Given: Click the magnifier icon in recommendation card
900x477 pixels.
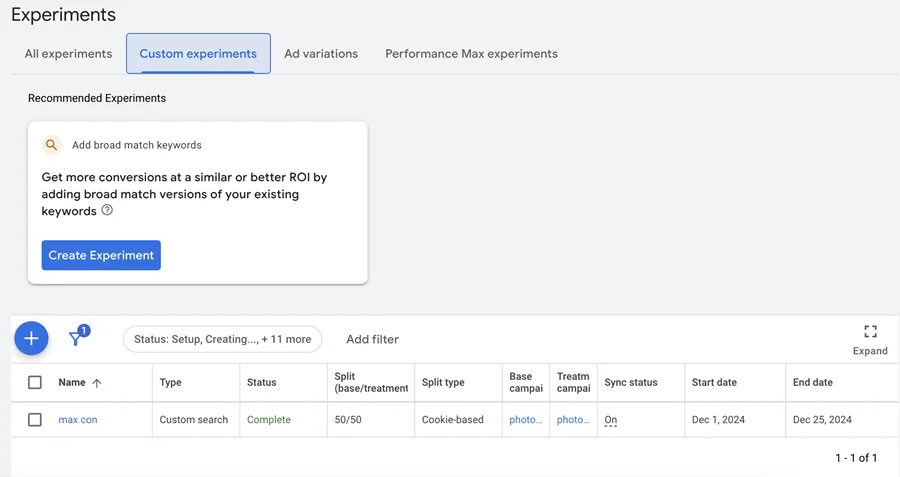Looking at the screenshot, I should pyautogui.click(x=52, y=145).
